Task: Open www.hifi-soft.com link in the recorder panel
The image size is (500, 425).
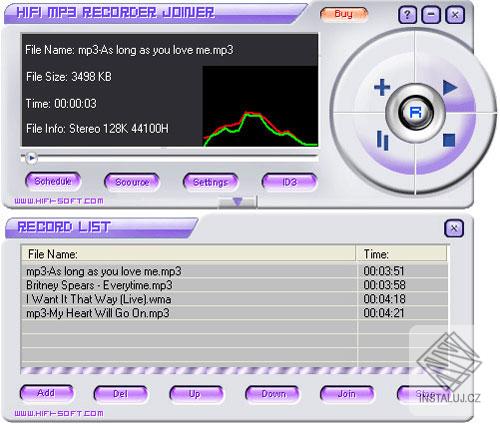Action: click(59, 201)
